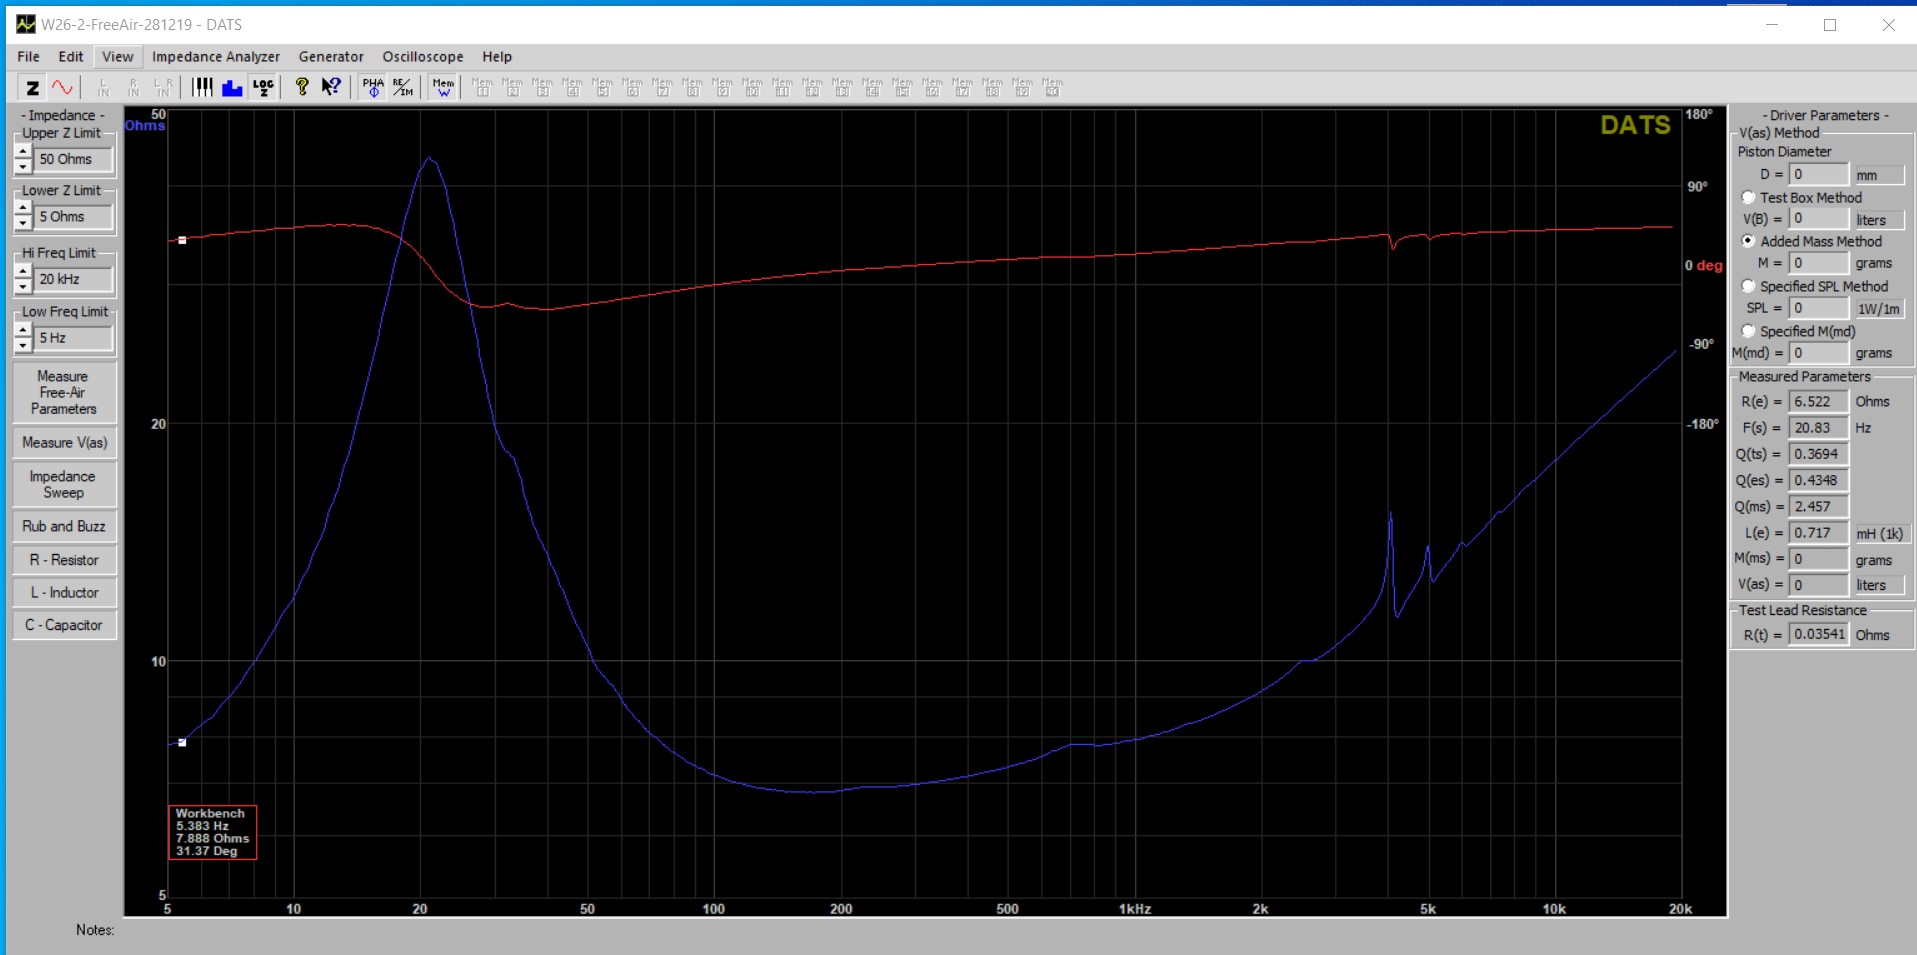Decrease the Lower Z Limit stepper
Image resolution: width=1917 pixels, height=955 pixels.
tap(23, 224)
